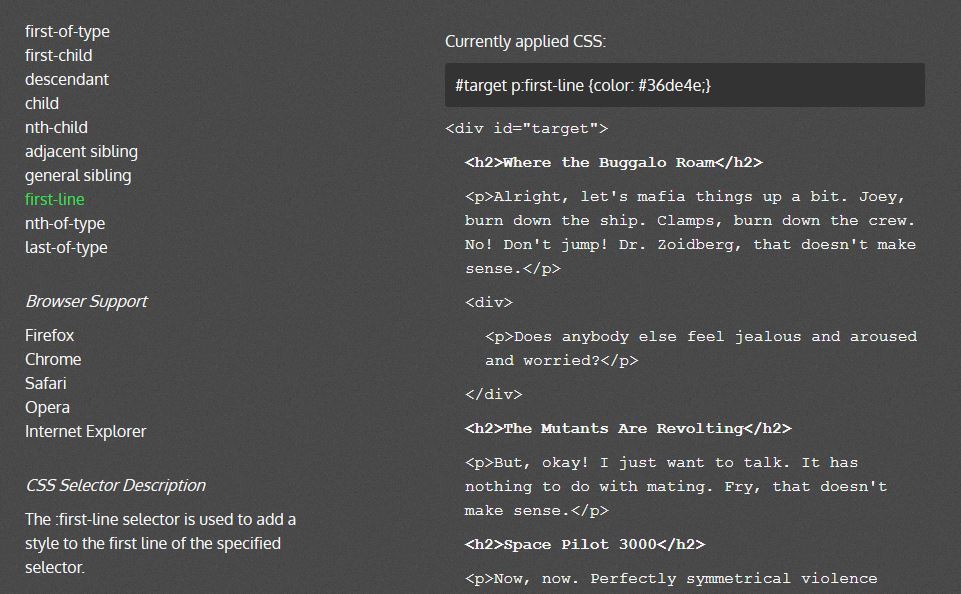Switch to the nth-child selector
Viewport: 961px width, 594px height.
click(x=56, y=127)
